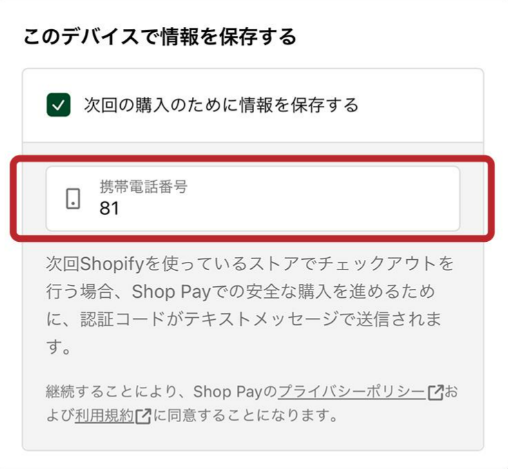Click the Shop Payでの安全な購入 text line
This screenshot has height=469, width=508.
[x=240, y=292]
